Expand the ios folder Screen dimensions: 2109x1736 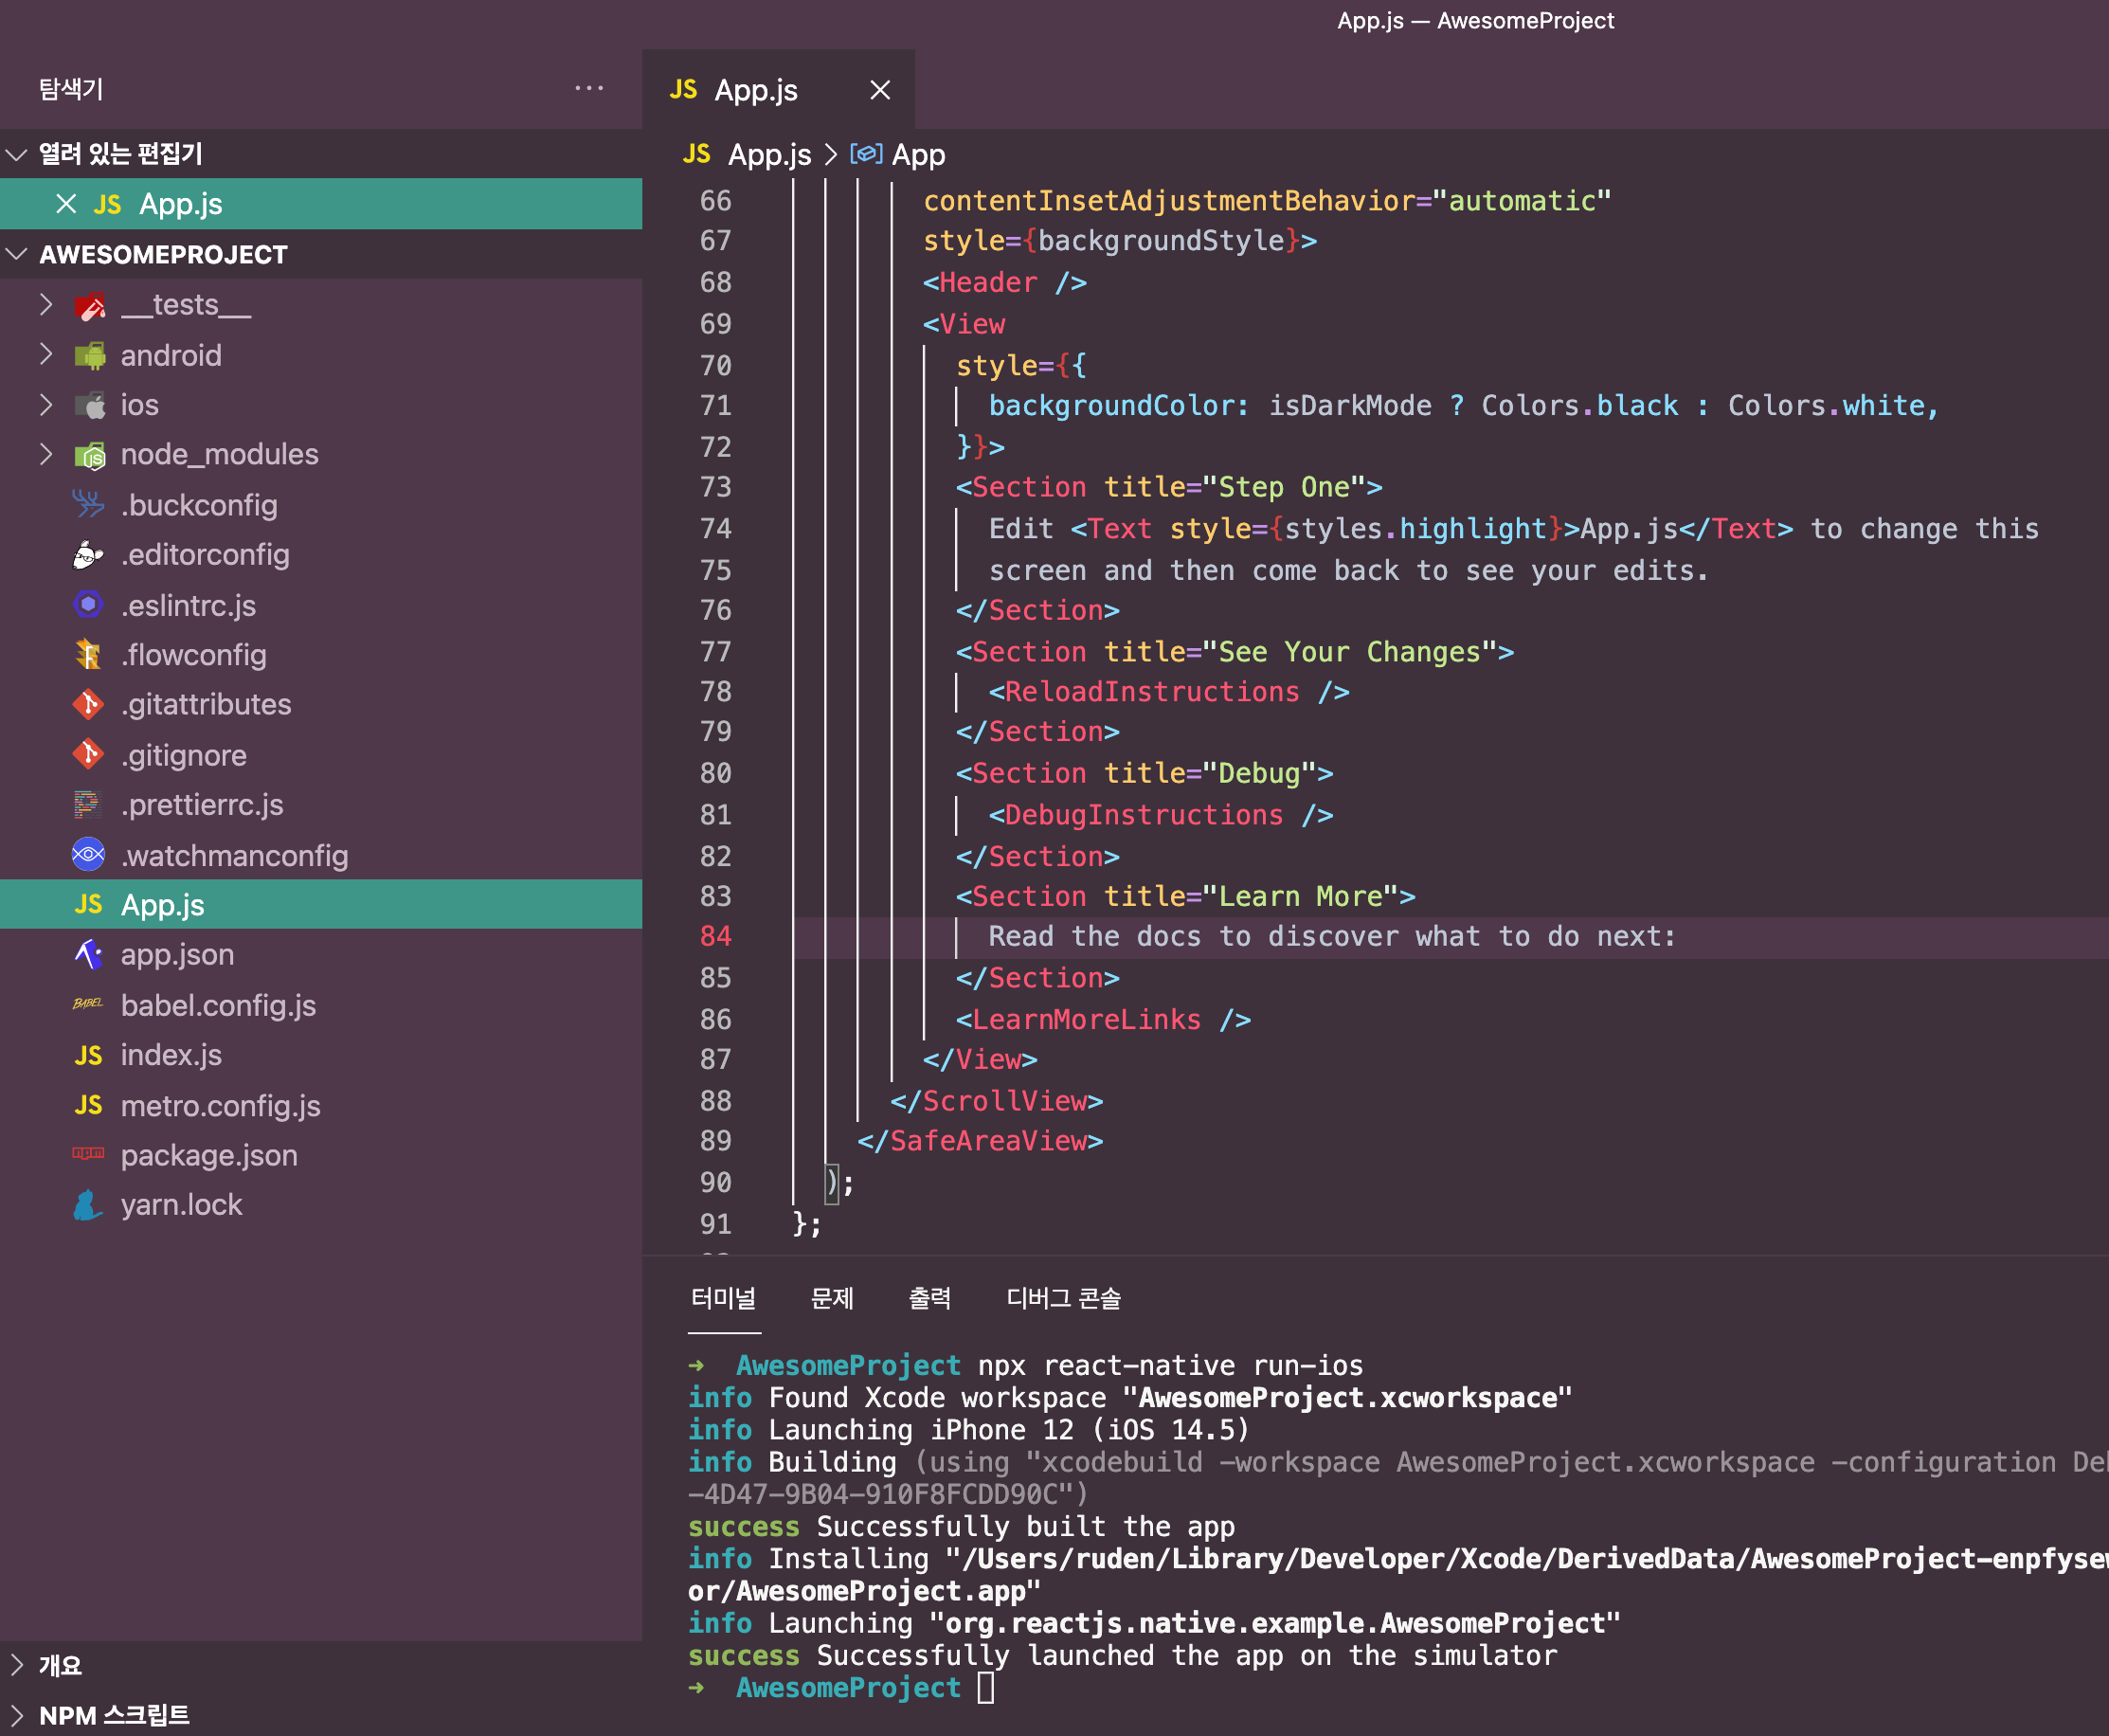[46, 404]
